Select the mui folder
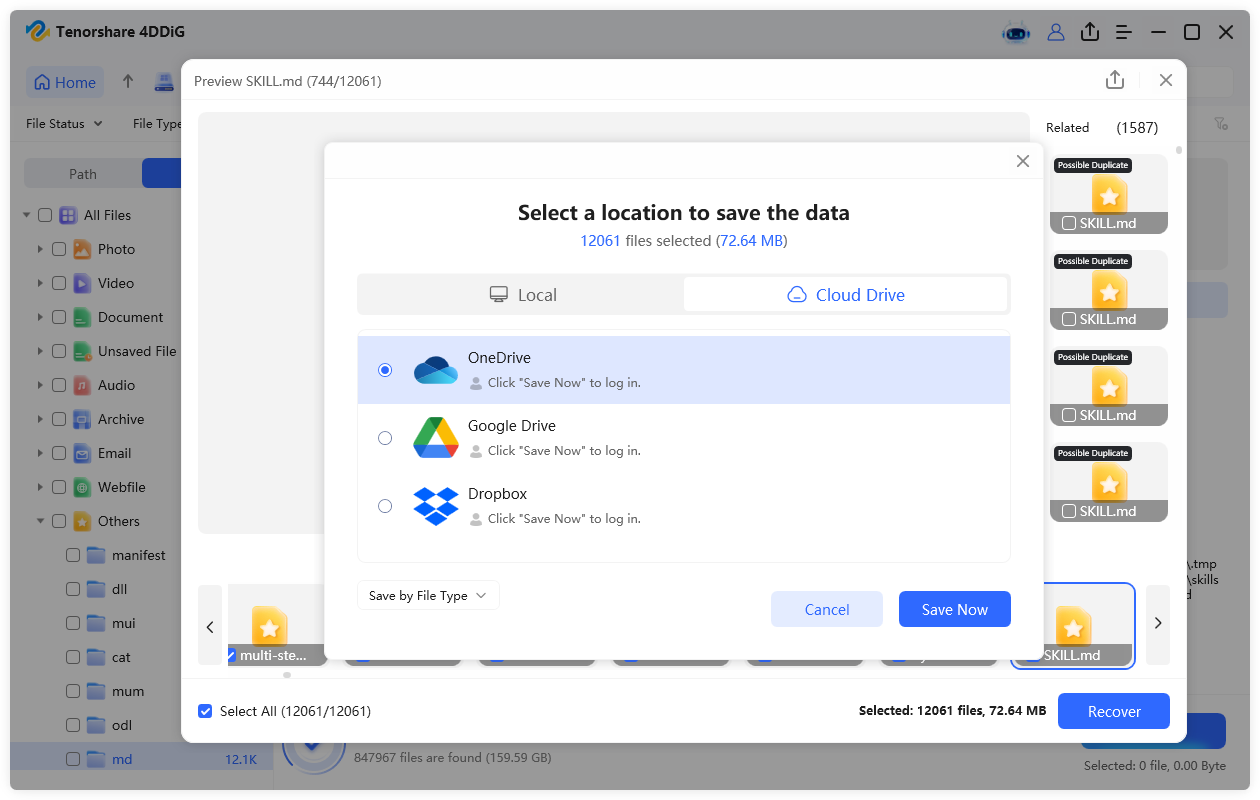 point(123,623)
